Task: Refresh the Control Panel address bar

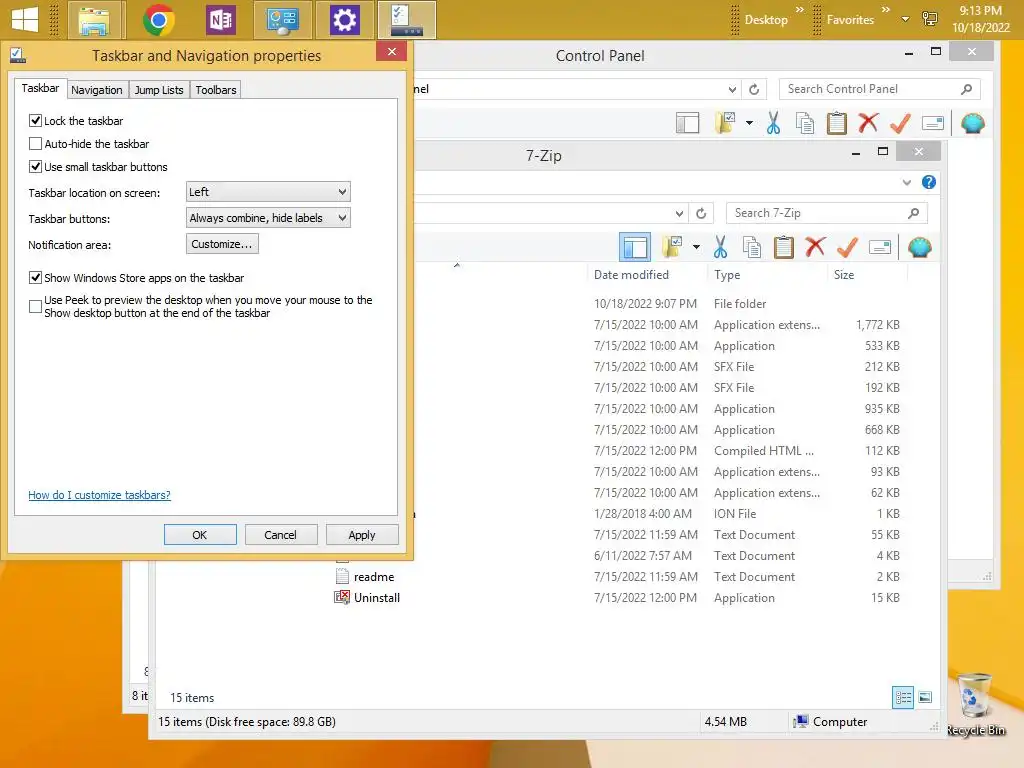Action: click(754, 89)
